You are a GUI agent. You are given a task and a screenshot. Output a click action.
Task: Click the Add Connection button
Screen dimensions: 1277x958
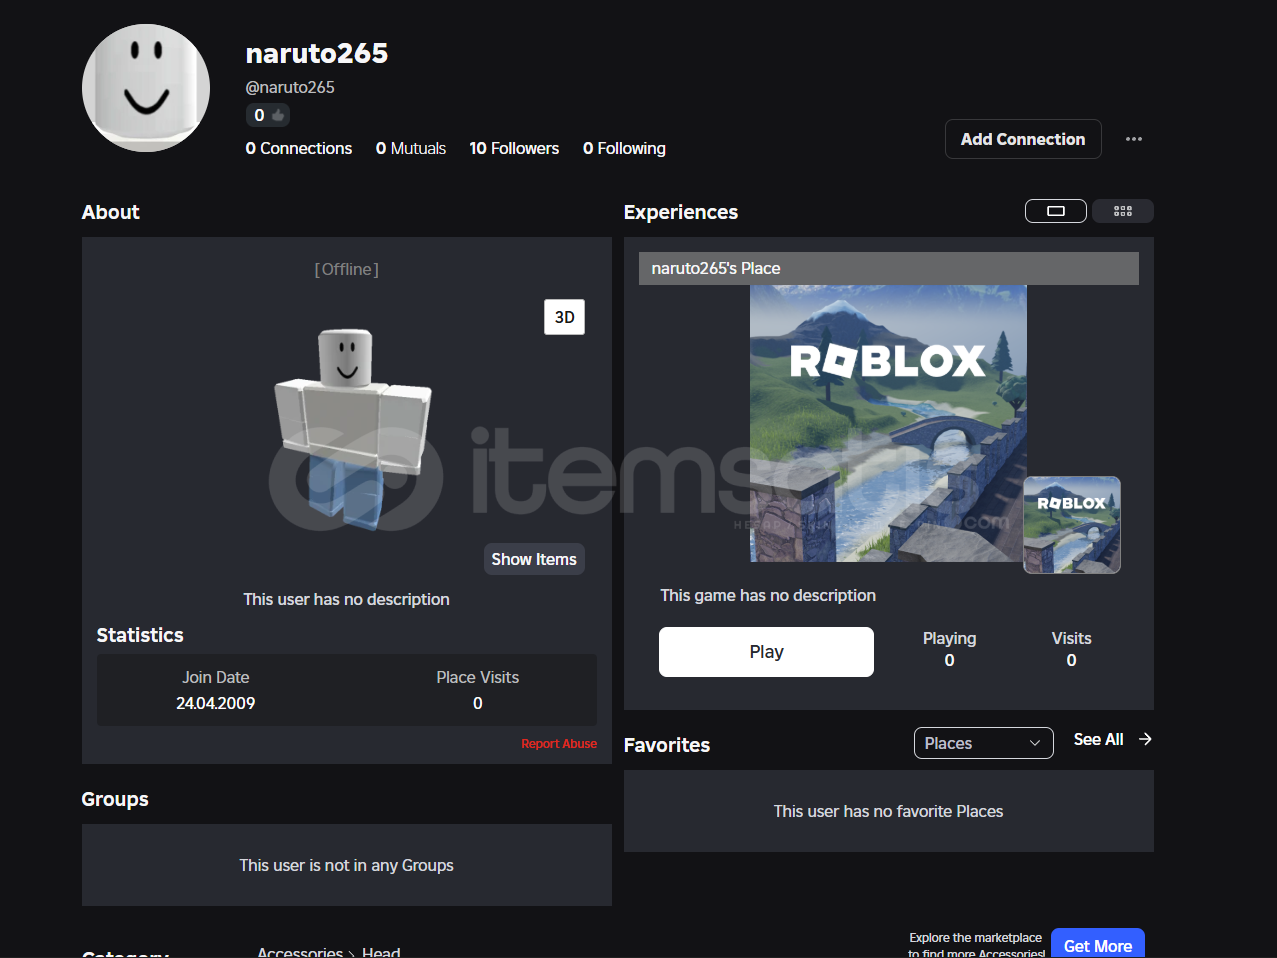tap(1023, 139)
